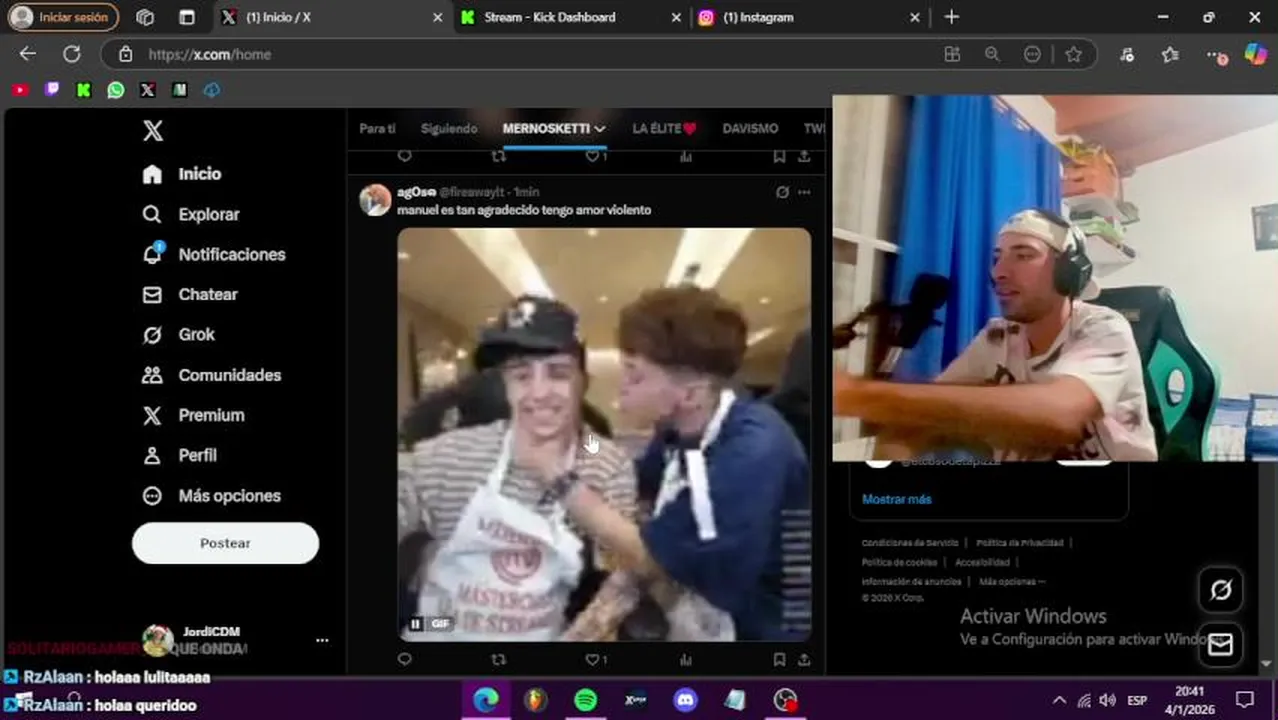This screenshot has height=720, width=1278.
Task: Switch to the Instagram browser tab
Action: [x=810, y=17]
